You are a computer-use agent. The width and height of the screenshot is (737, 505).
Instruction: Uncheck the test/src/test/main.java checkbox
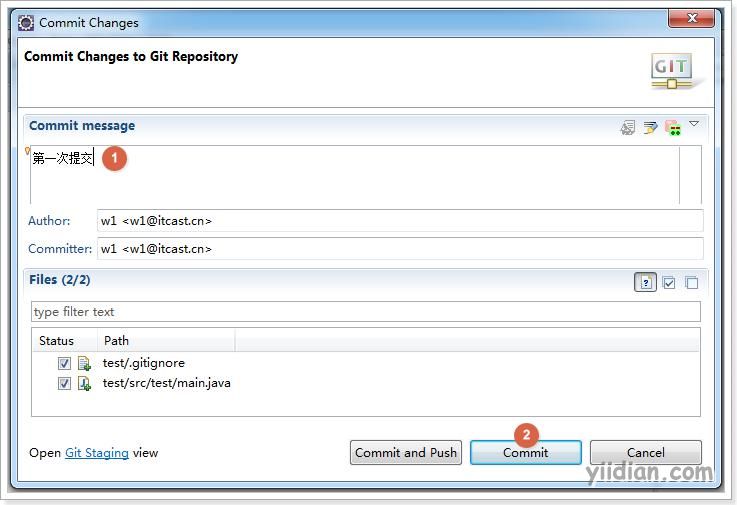64,383
